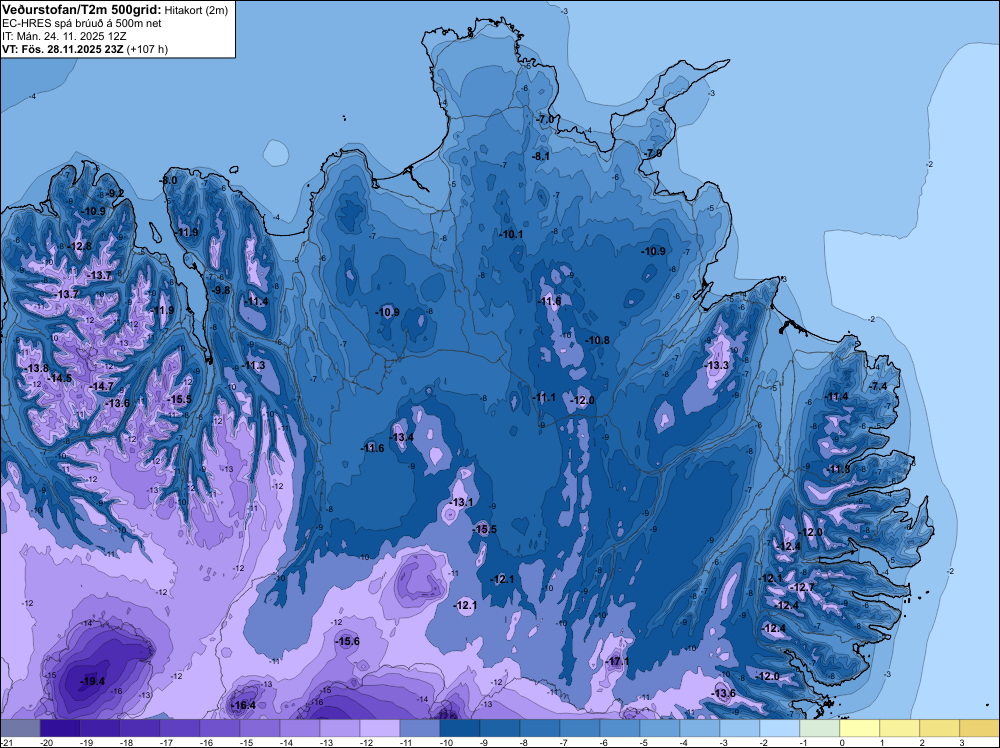Select the -16.4 temperature label
Screen dimensions: 1000x748
(243, 705)
